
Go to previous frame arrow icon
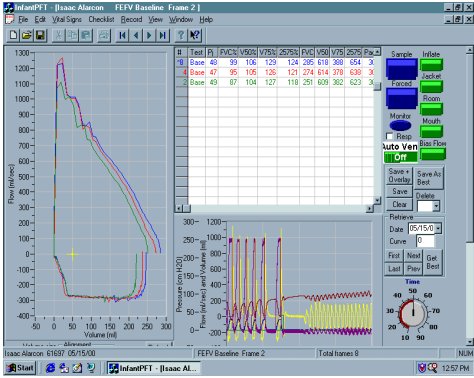click(x=136, y=35)
